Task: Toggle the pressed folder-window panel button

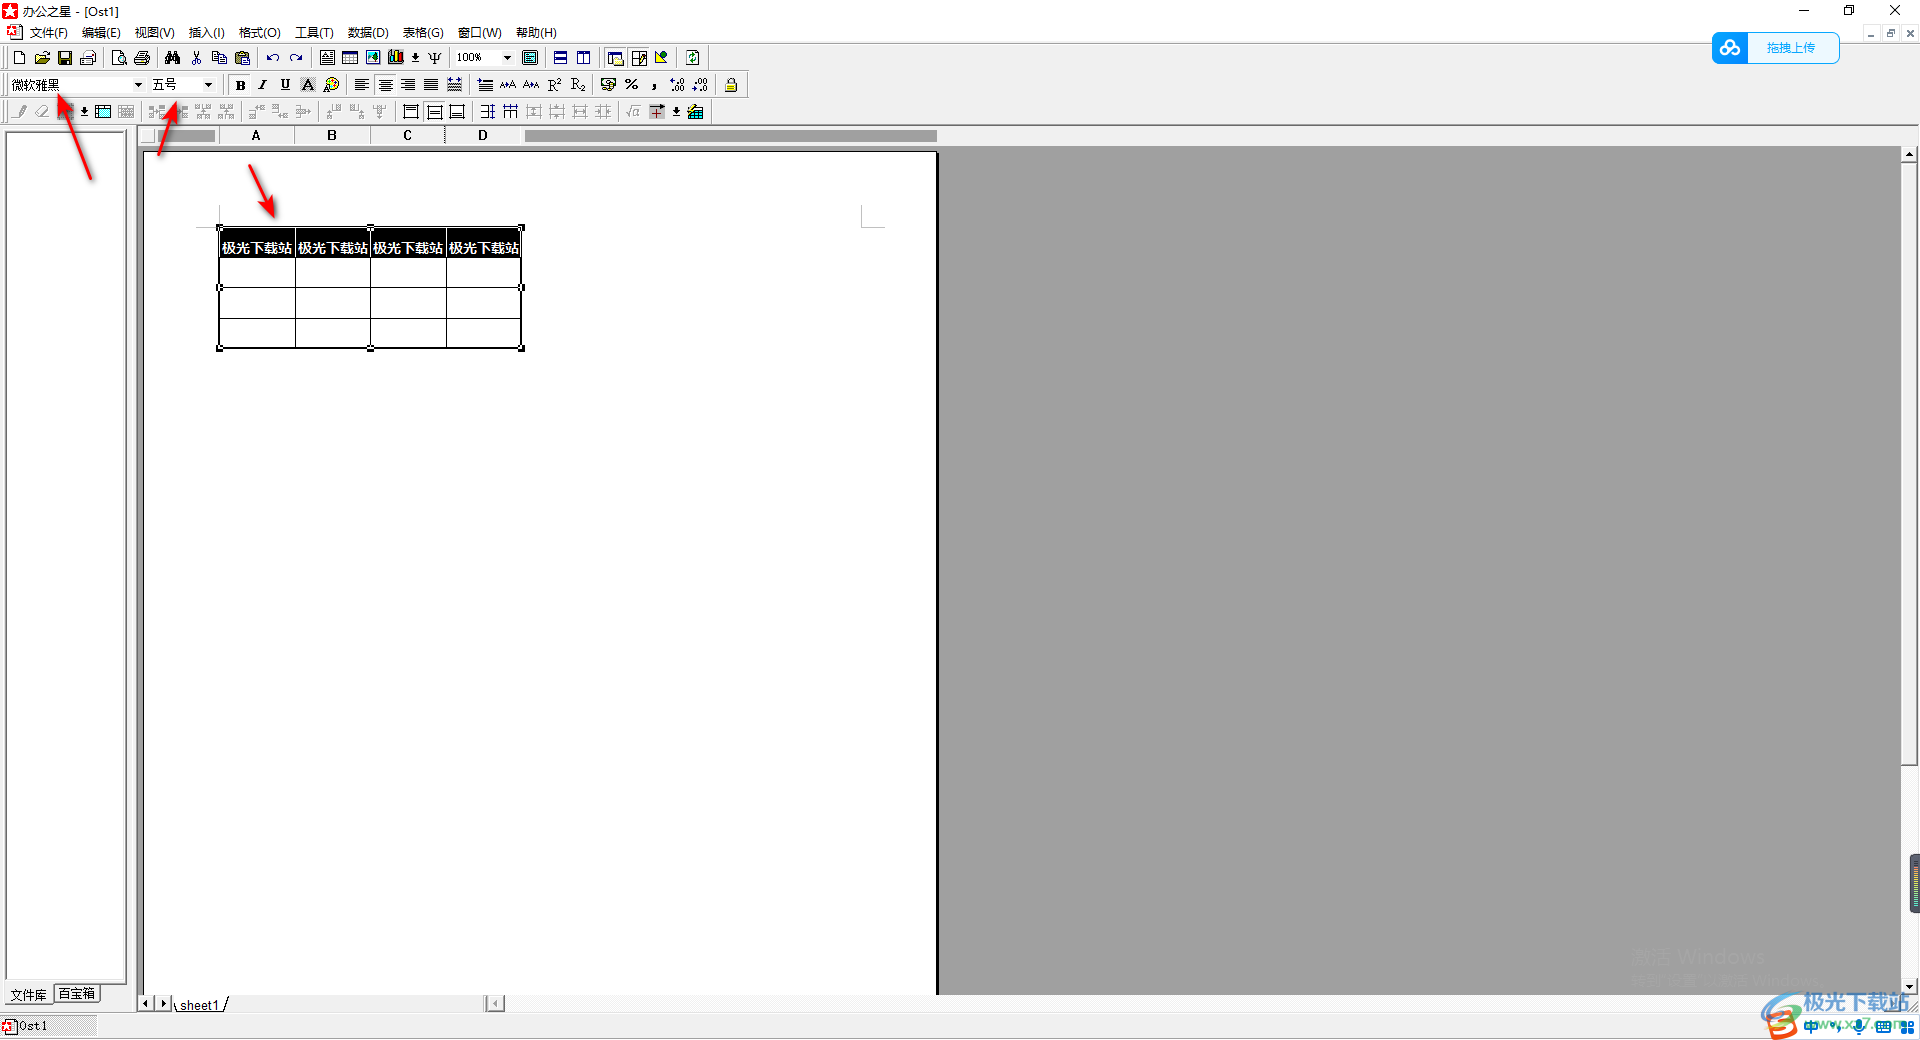Action: tap(615, 58)
